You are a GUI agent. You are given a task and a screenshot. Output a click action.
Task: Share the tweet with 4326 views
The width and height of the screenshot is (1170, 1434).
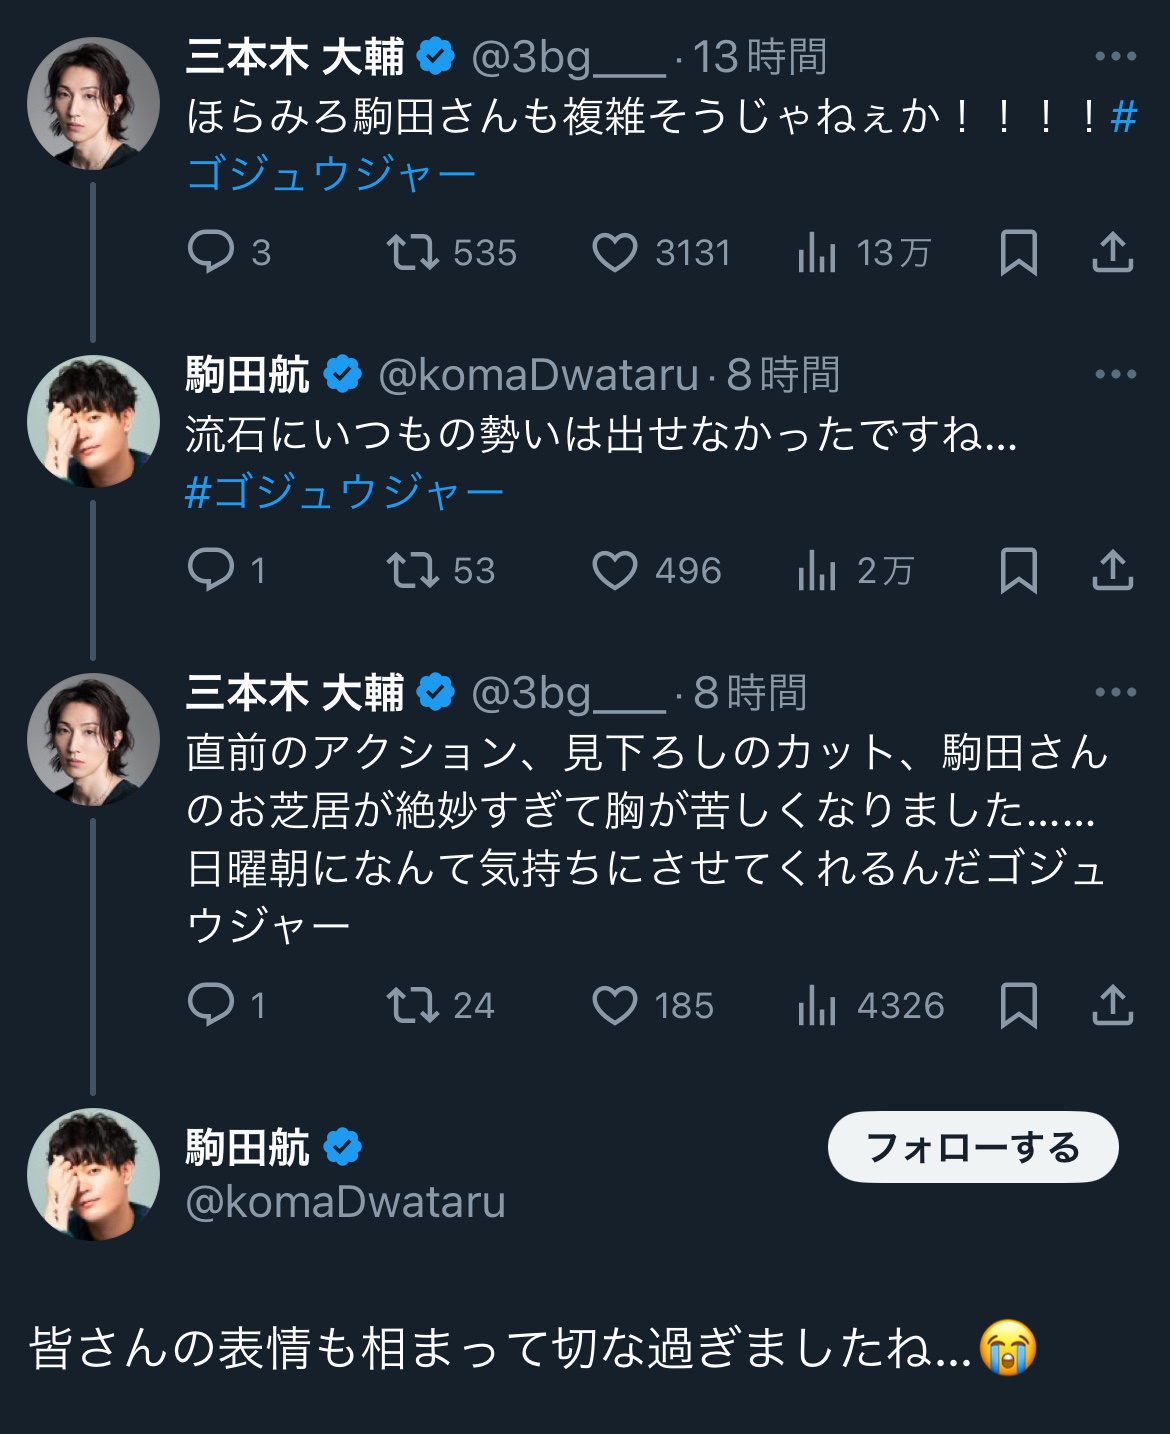tap(1112, 1004)
